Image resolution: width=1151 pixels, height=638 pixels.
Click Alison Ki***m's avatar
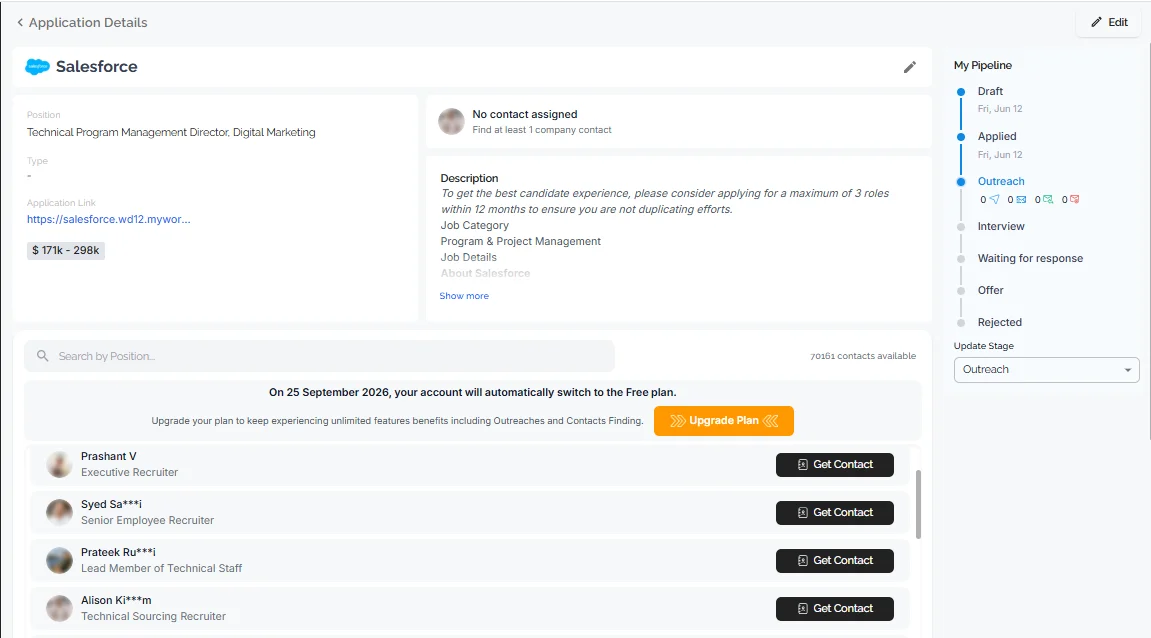pyautogui.click(x=59, y=609)
